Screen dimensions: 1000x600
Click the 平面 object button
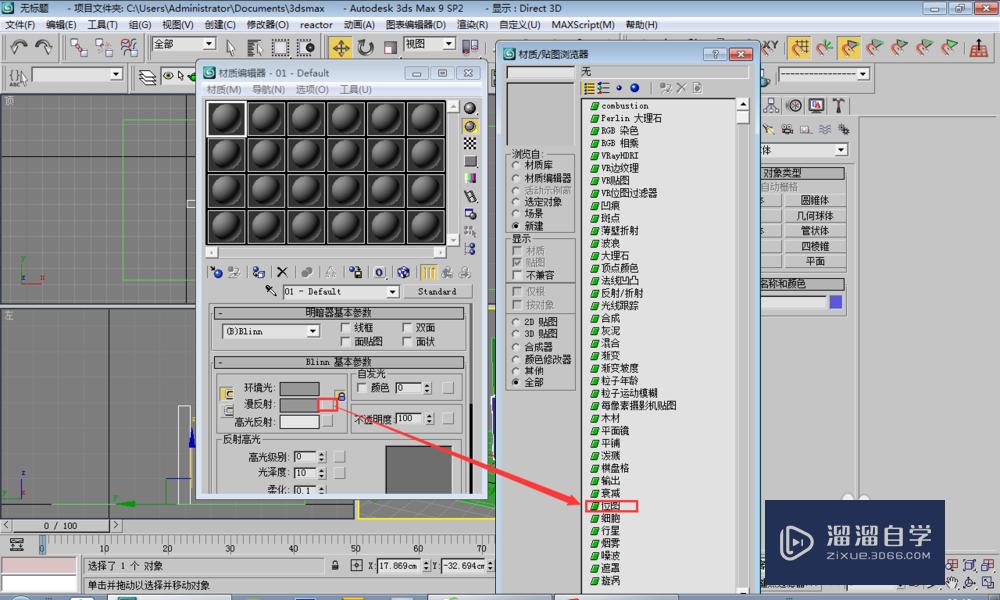click(x=814, y=261)
